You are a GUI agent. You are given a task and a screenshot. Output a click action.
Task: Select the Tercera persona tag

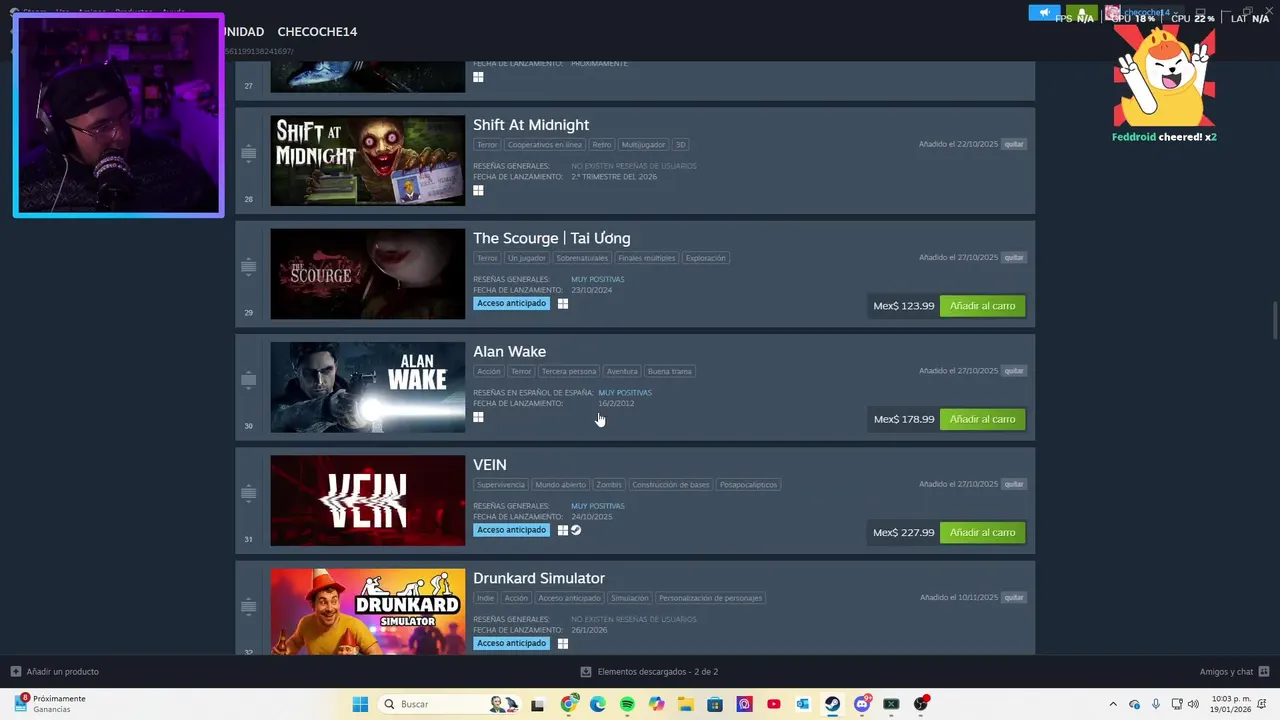[x=568, y=371]
